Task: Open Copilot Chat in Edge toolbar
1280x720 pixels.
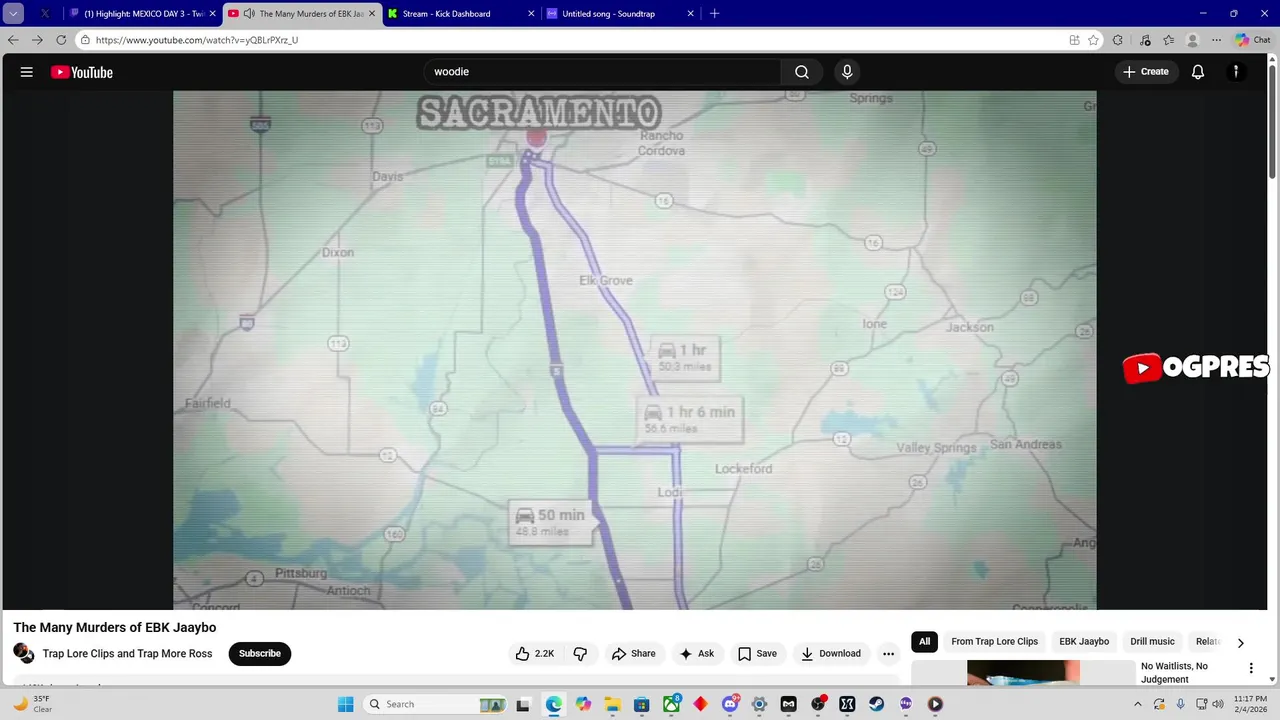Action: tap(1253, 40)
